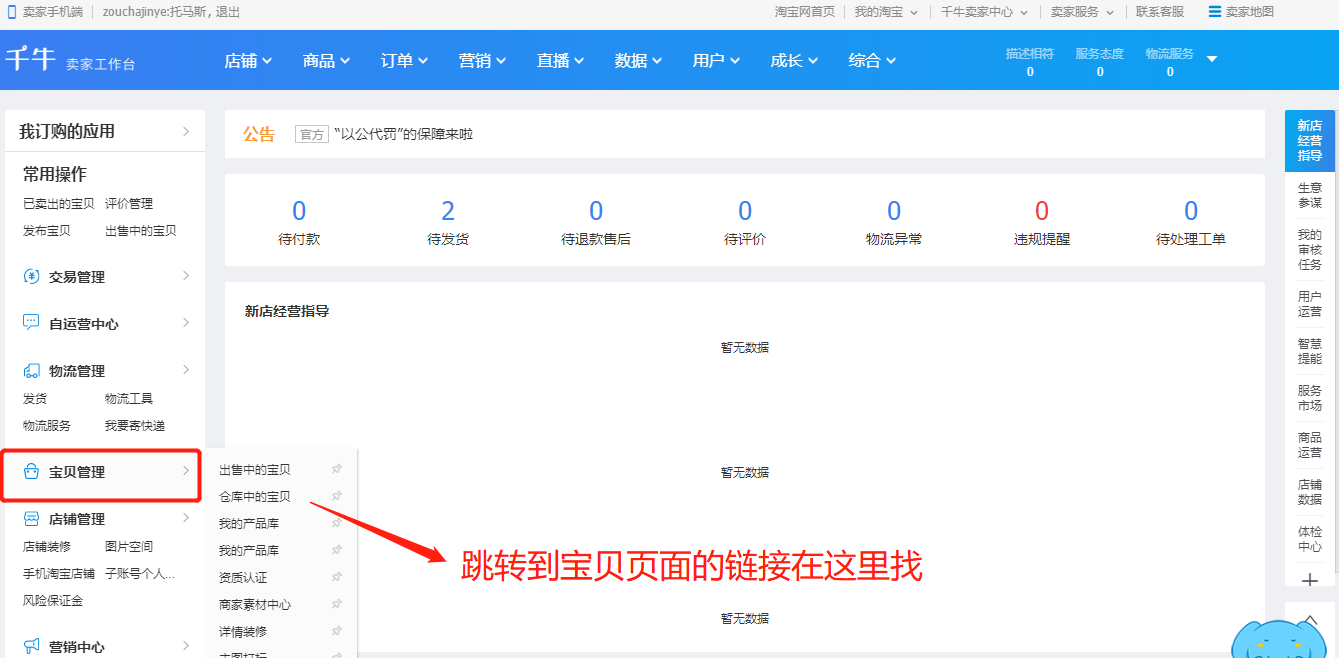The image size is (1339, 658).
Task: Open 商家素材中心 submenu entry
Action: pos(255,604)
